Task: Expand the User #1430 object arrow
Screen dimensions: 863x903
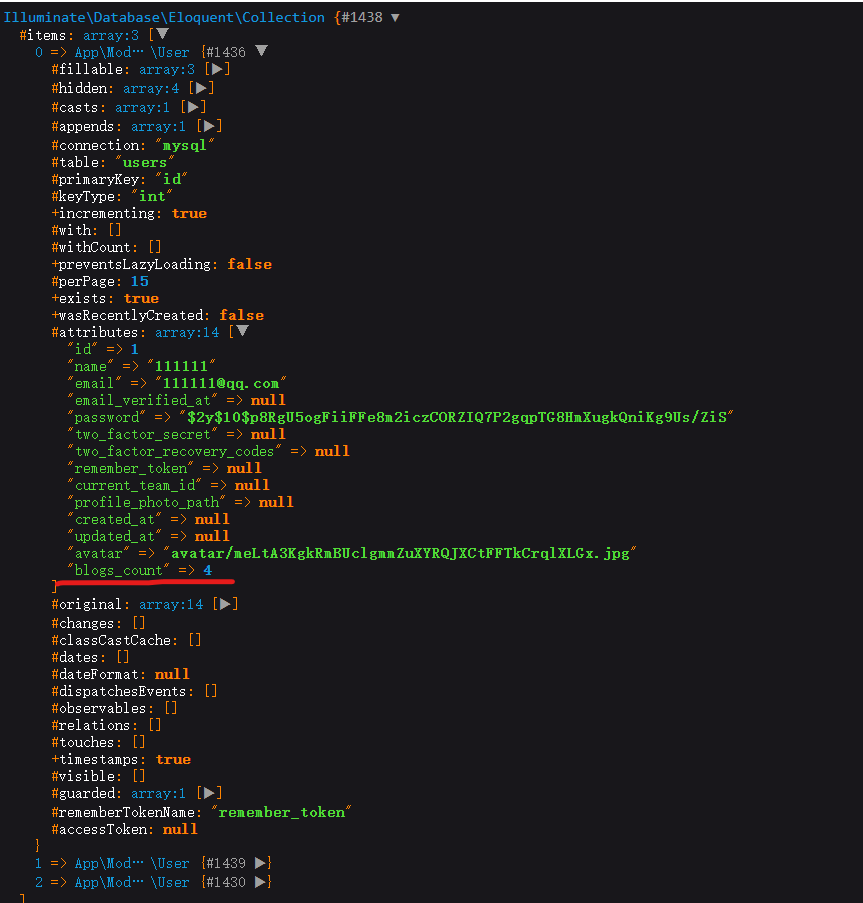Action: click(260, 882)
